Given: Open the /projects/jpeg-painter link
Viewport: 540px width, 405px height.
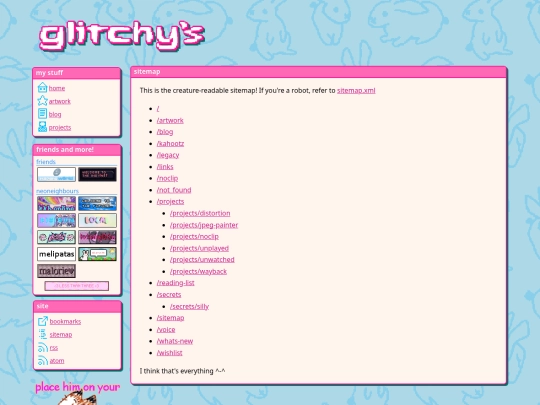Looking at the screenshot, I should point(204,225).
